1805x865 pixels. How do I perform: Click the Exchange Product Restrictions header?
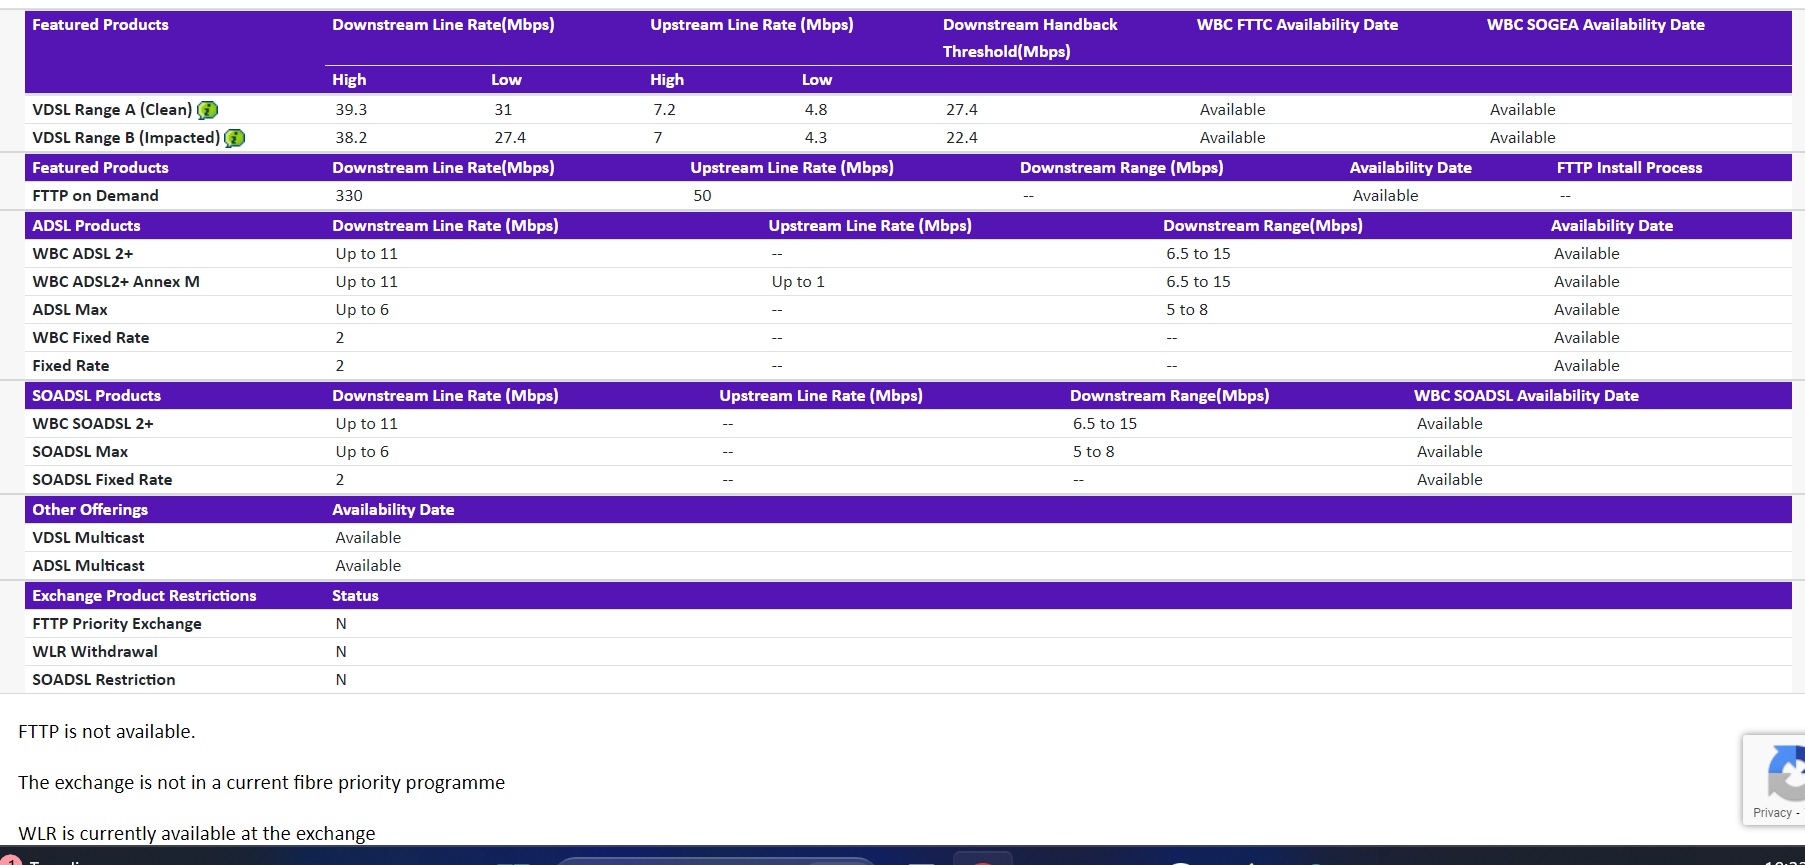[144, 596]
